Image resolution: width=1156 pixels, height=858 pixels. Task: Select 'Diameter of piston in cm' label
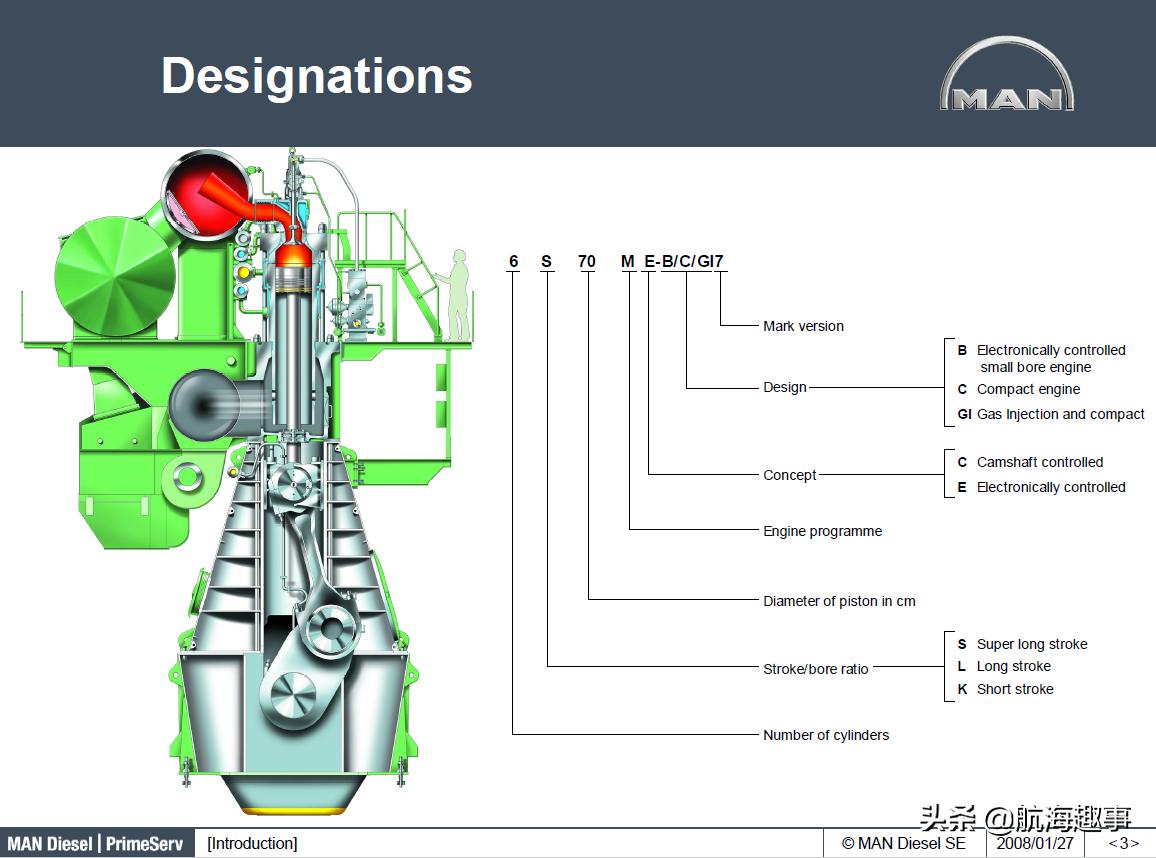click(x=840, y=601)
